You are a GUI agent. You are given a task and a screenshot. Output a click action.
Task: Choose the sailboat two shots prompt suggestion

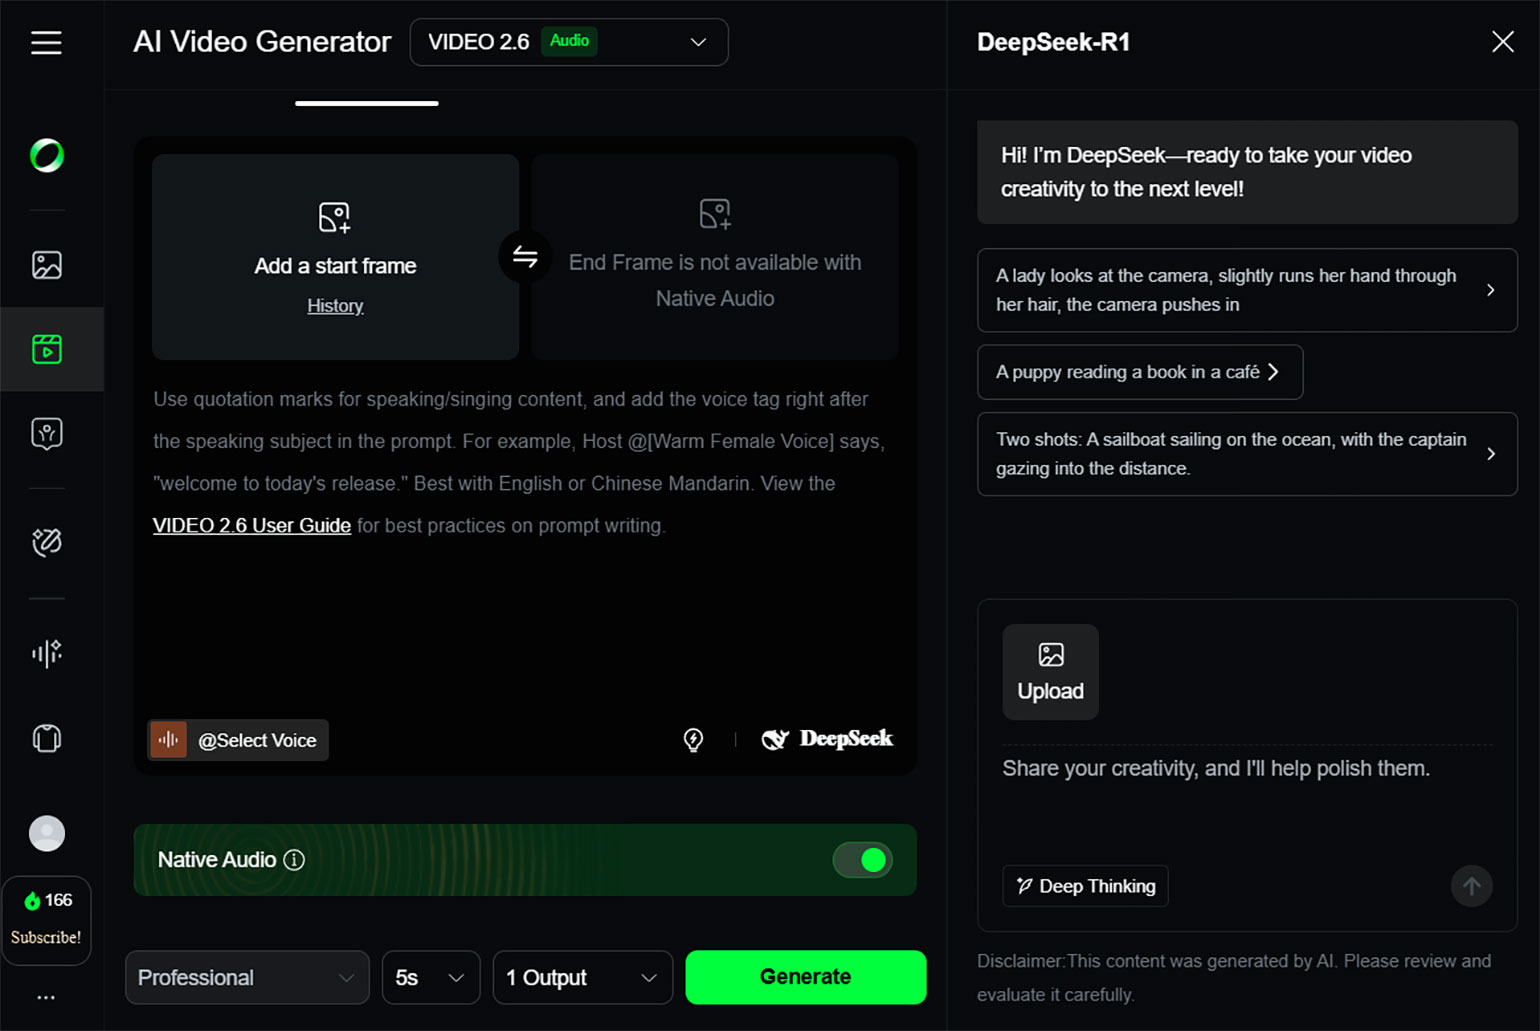tap(1246, 454)
